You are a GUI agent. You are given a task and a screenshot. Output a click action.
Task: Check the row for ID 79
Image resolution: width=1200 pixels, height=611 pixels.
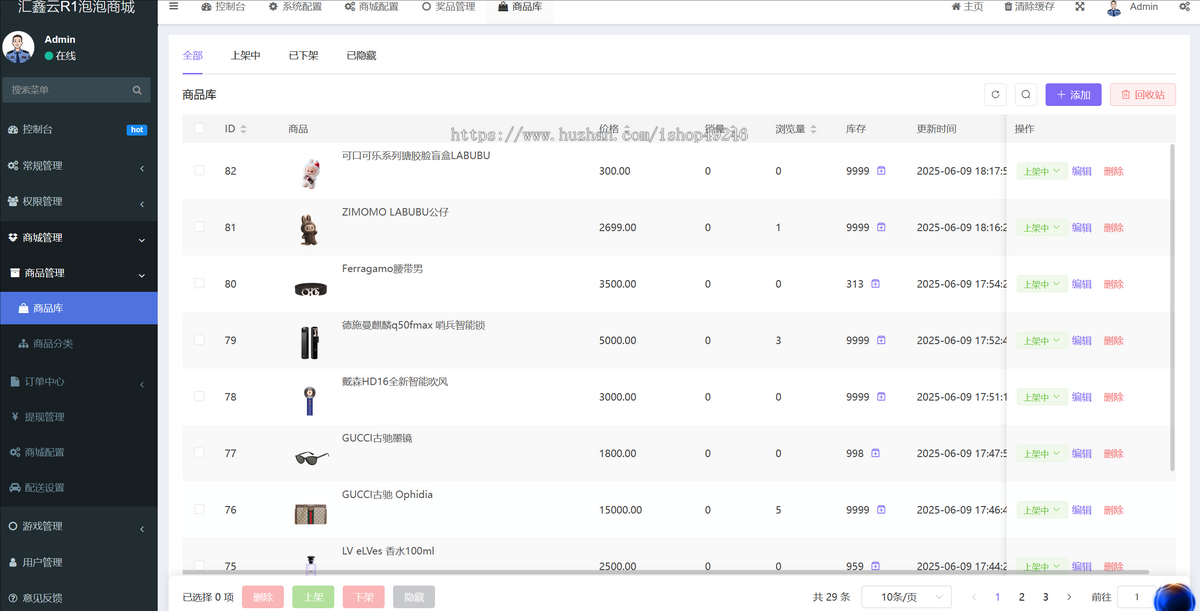click(199, 340)
